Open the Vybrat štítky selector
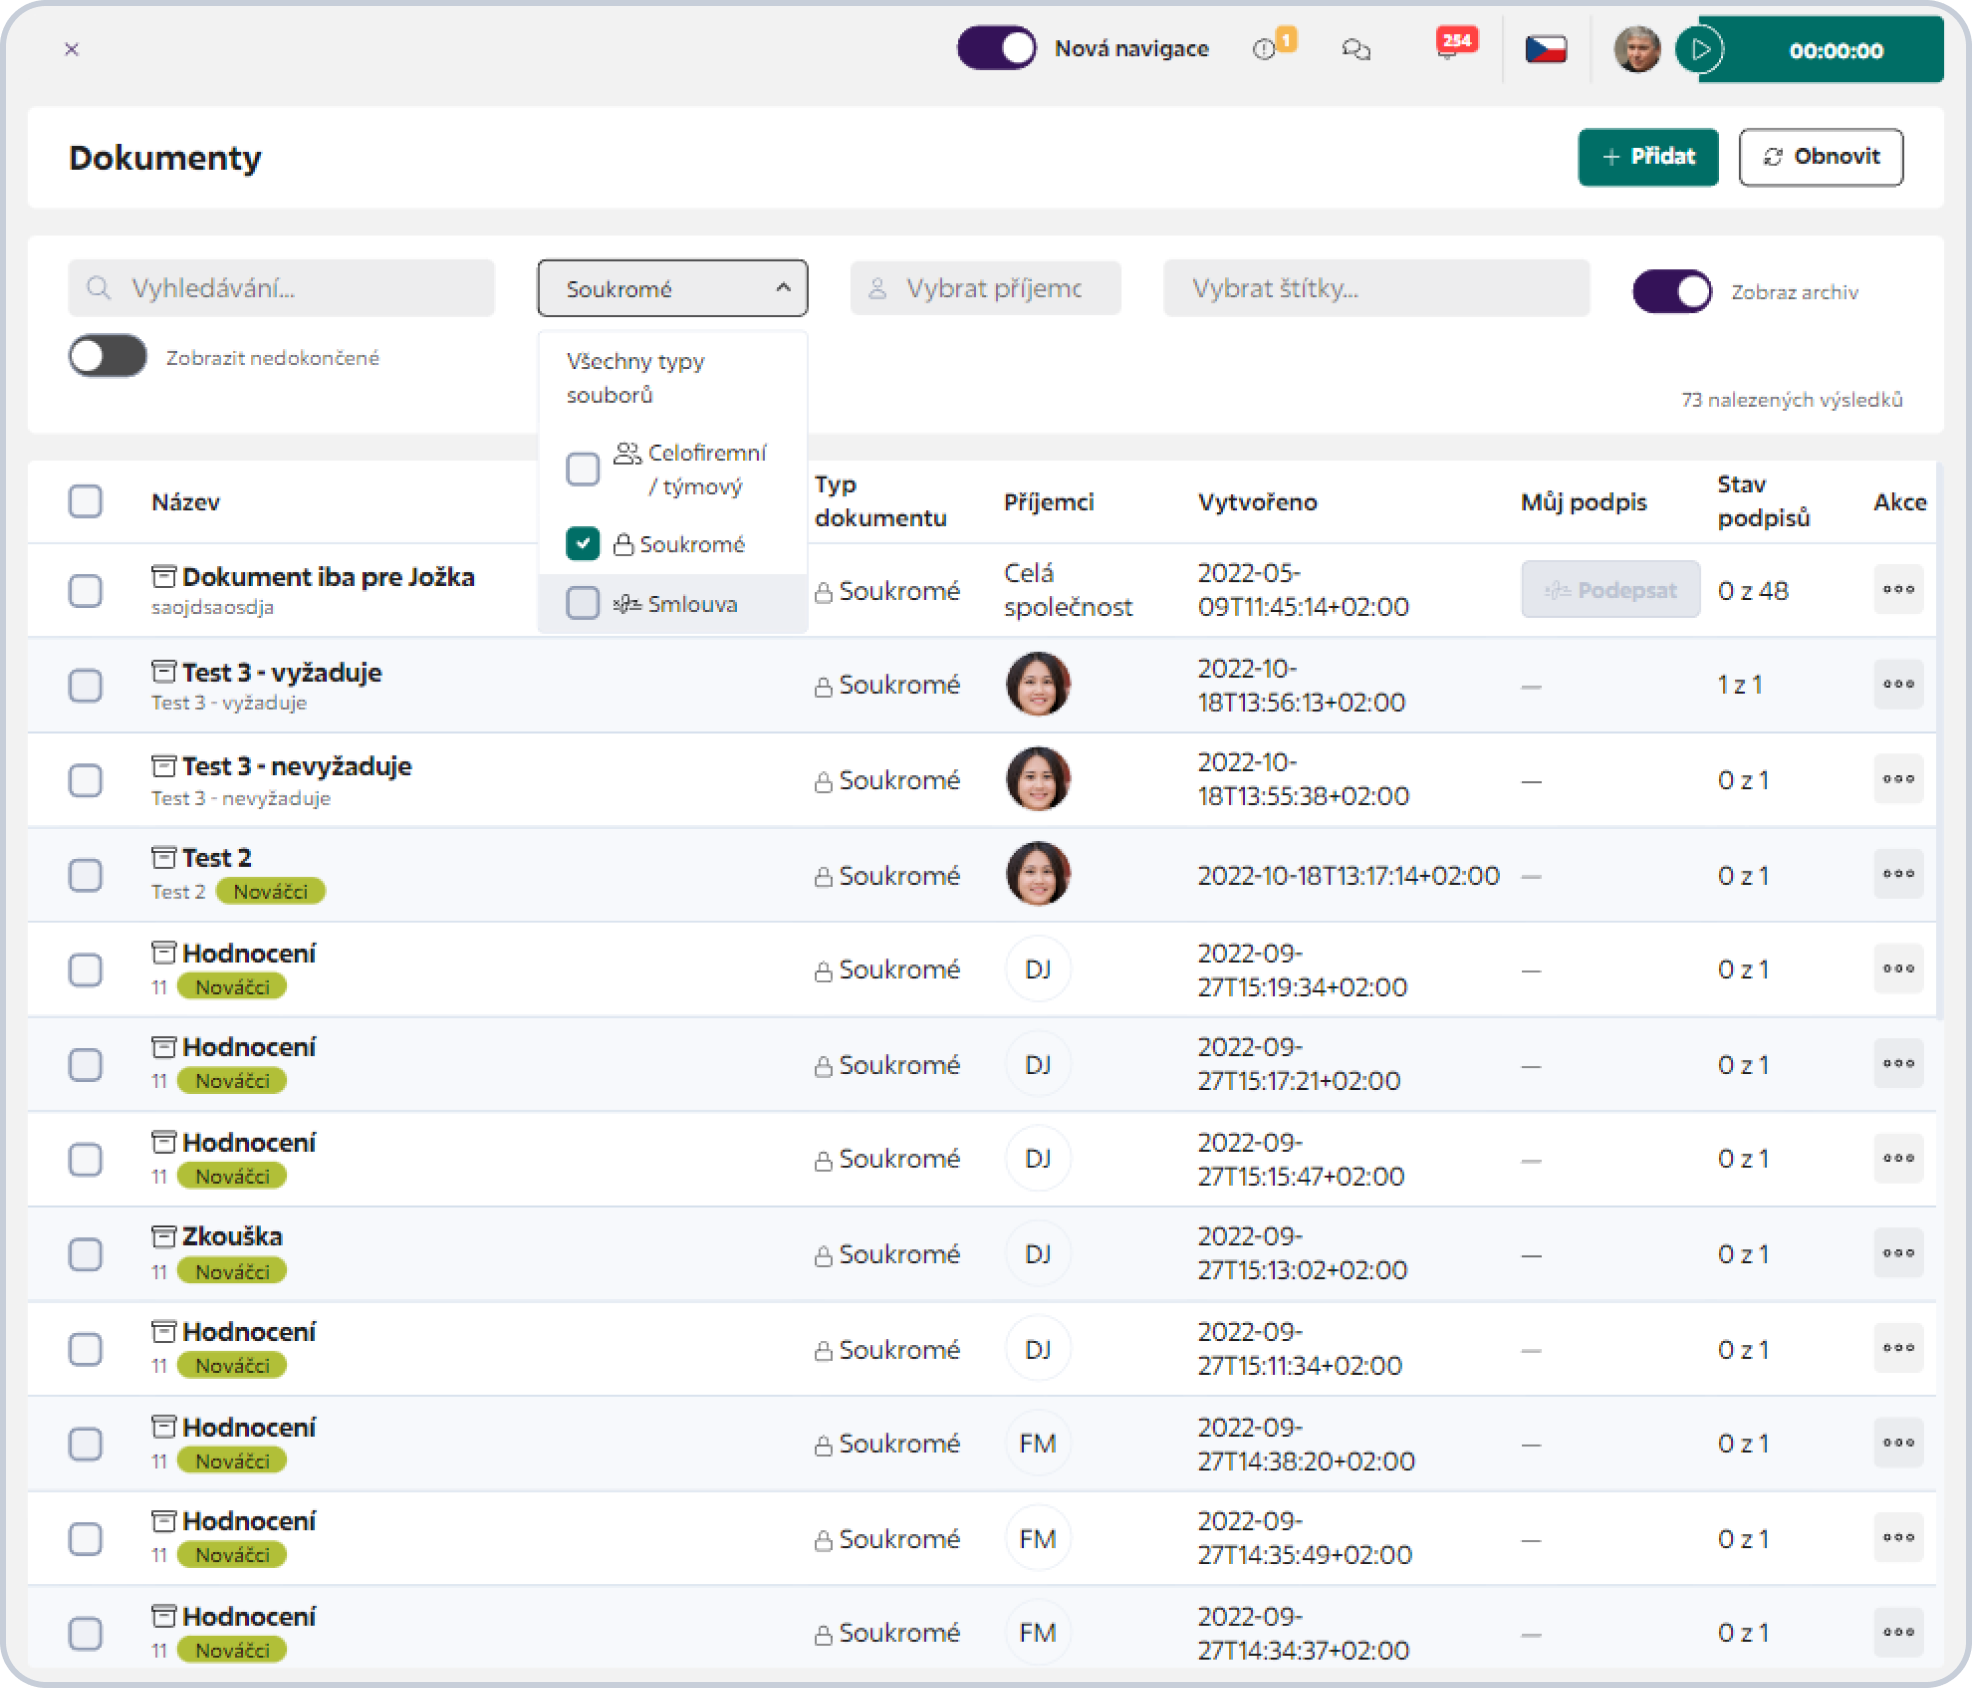1972x1688 pixels. [x=1376, y=289]
